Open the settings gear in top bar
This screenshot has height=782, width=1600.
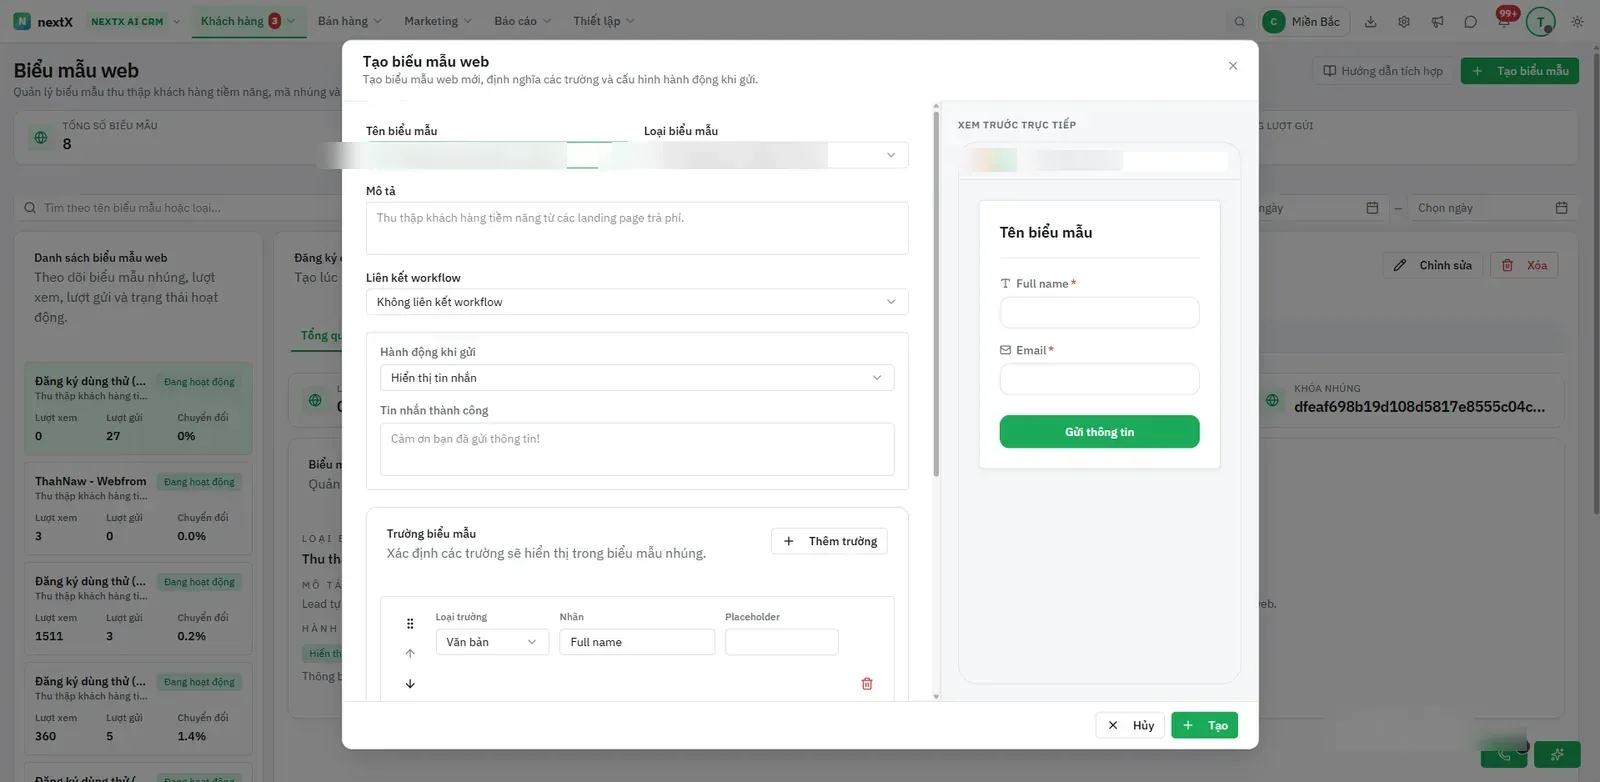point(1404,21)
